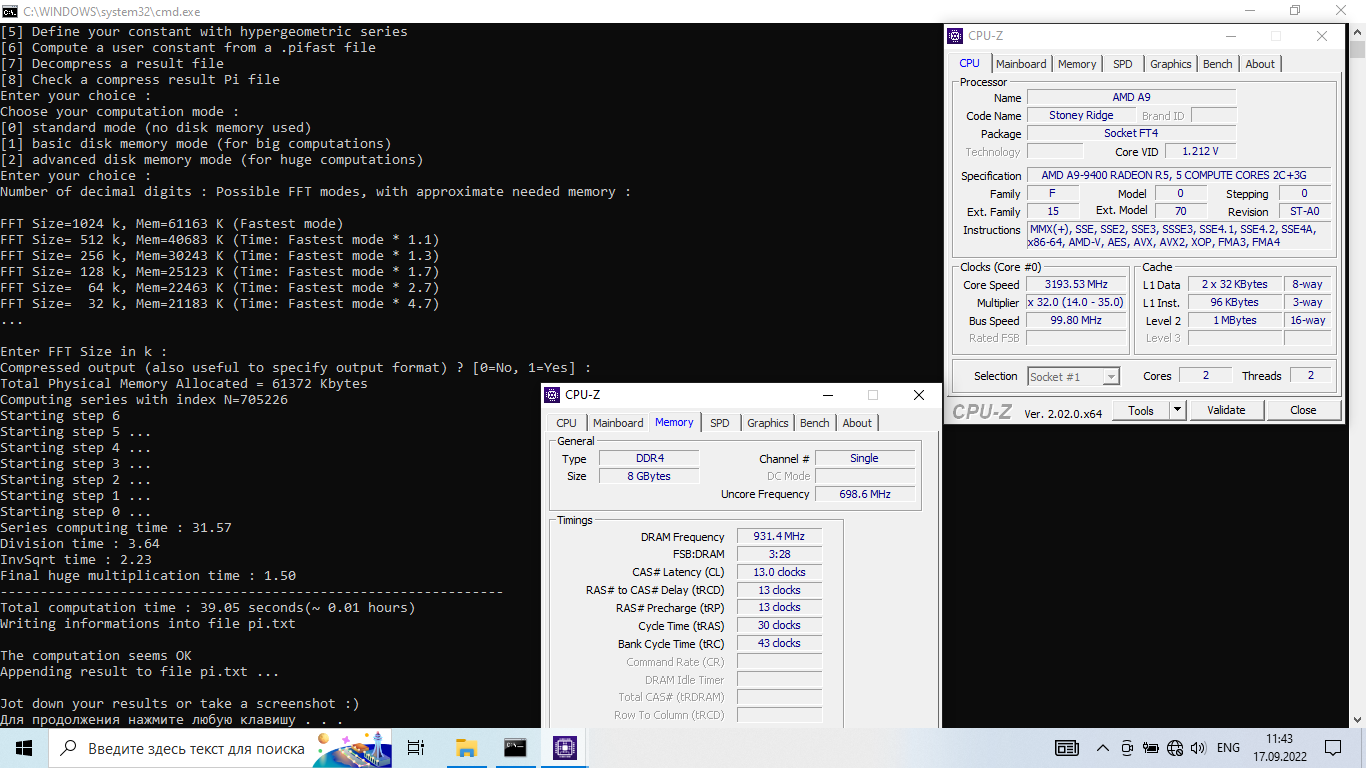Click the processor Name field showing AMD A9
The width and height of the screenshot is (1366, 768).
1131,98
